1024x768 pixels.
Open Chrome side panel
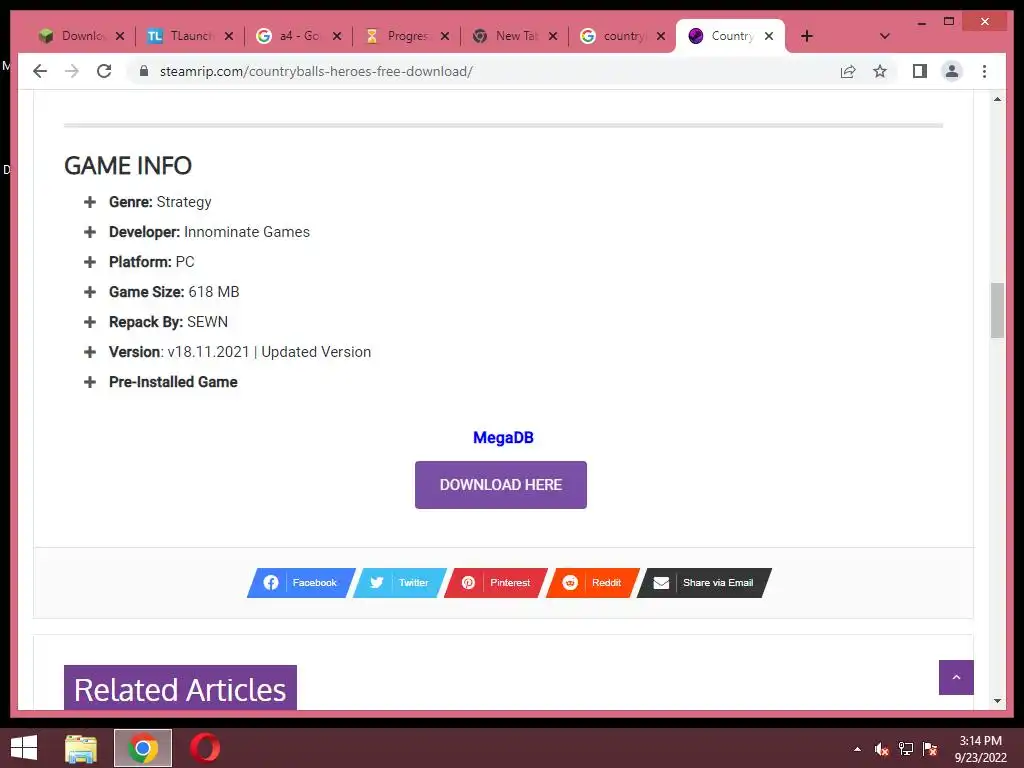(920, 71)
